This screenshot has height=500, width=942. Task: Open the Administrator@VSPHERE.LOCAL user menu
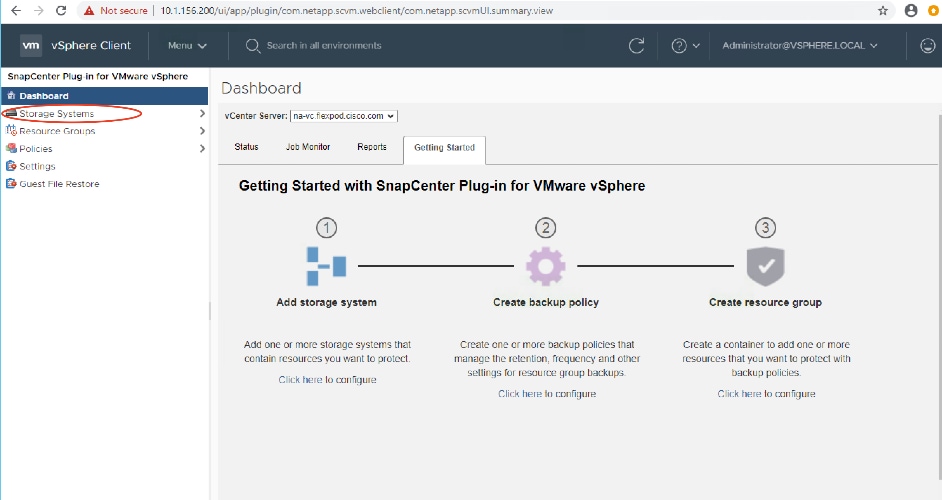click(800, 46)
